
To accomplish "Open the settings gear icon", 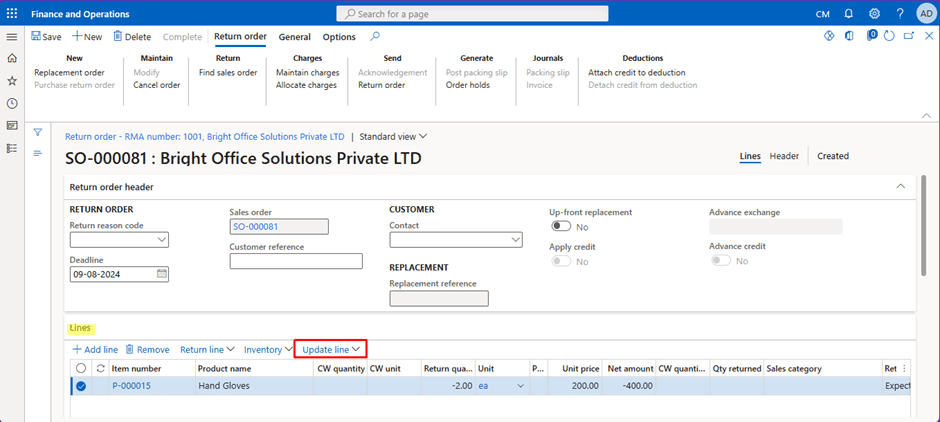I will pyautogui.click(x=874, y=13).
